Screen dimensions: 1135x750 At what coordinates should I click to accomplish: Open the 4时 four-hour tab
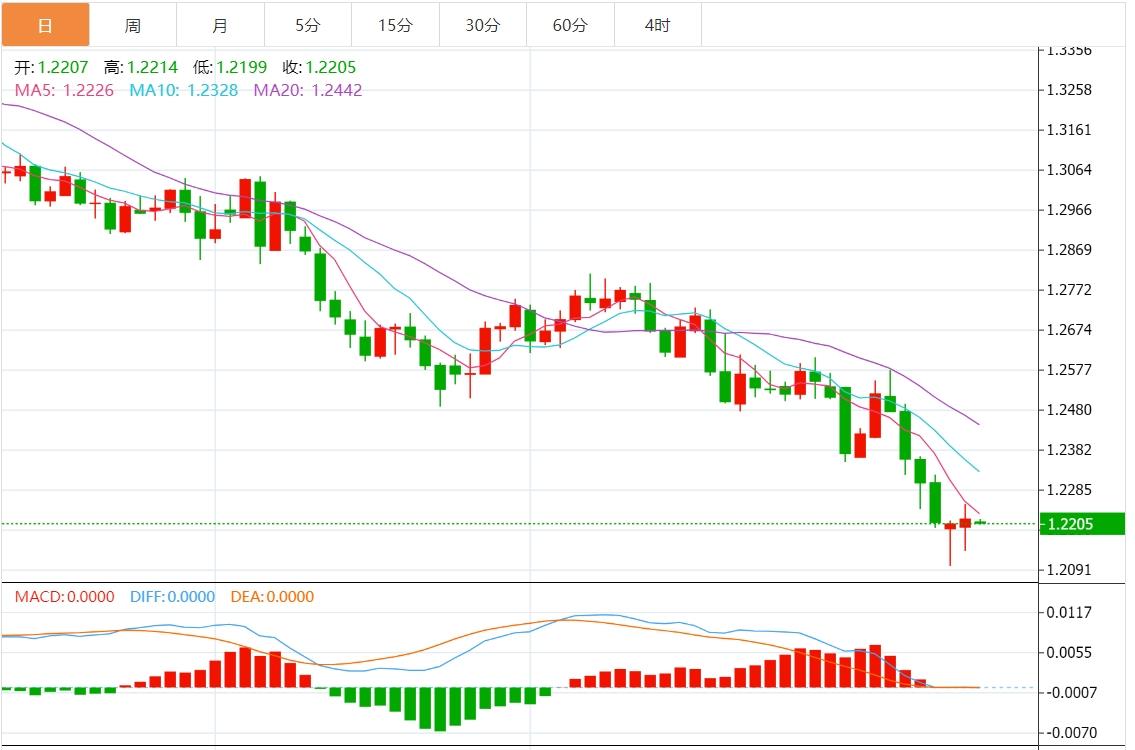657,25
